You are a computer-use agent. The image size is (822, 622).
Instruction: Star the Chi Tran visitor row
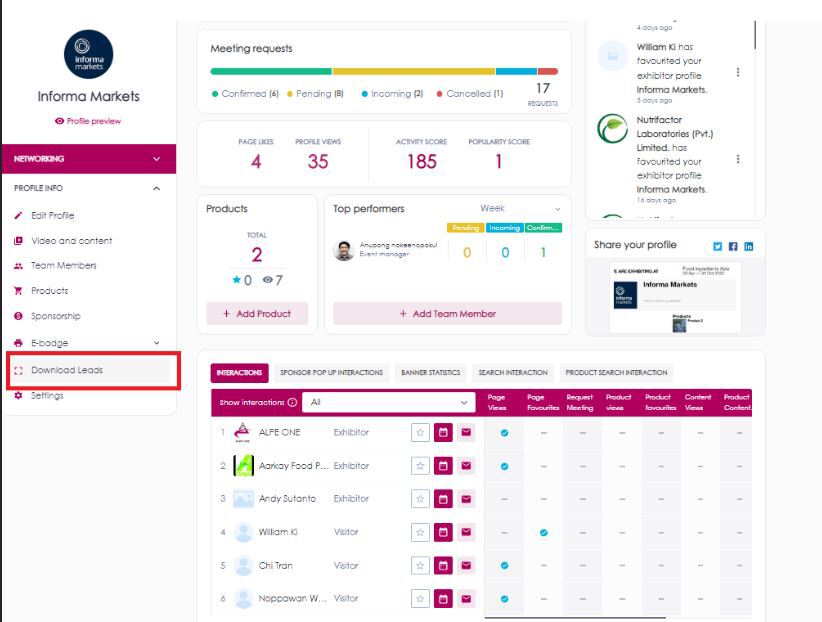coord(420,565)
